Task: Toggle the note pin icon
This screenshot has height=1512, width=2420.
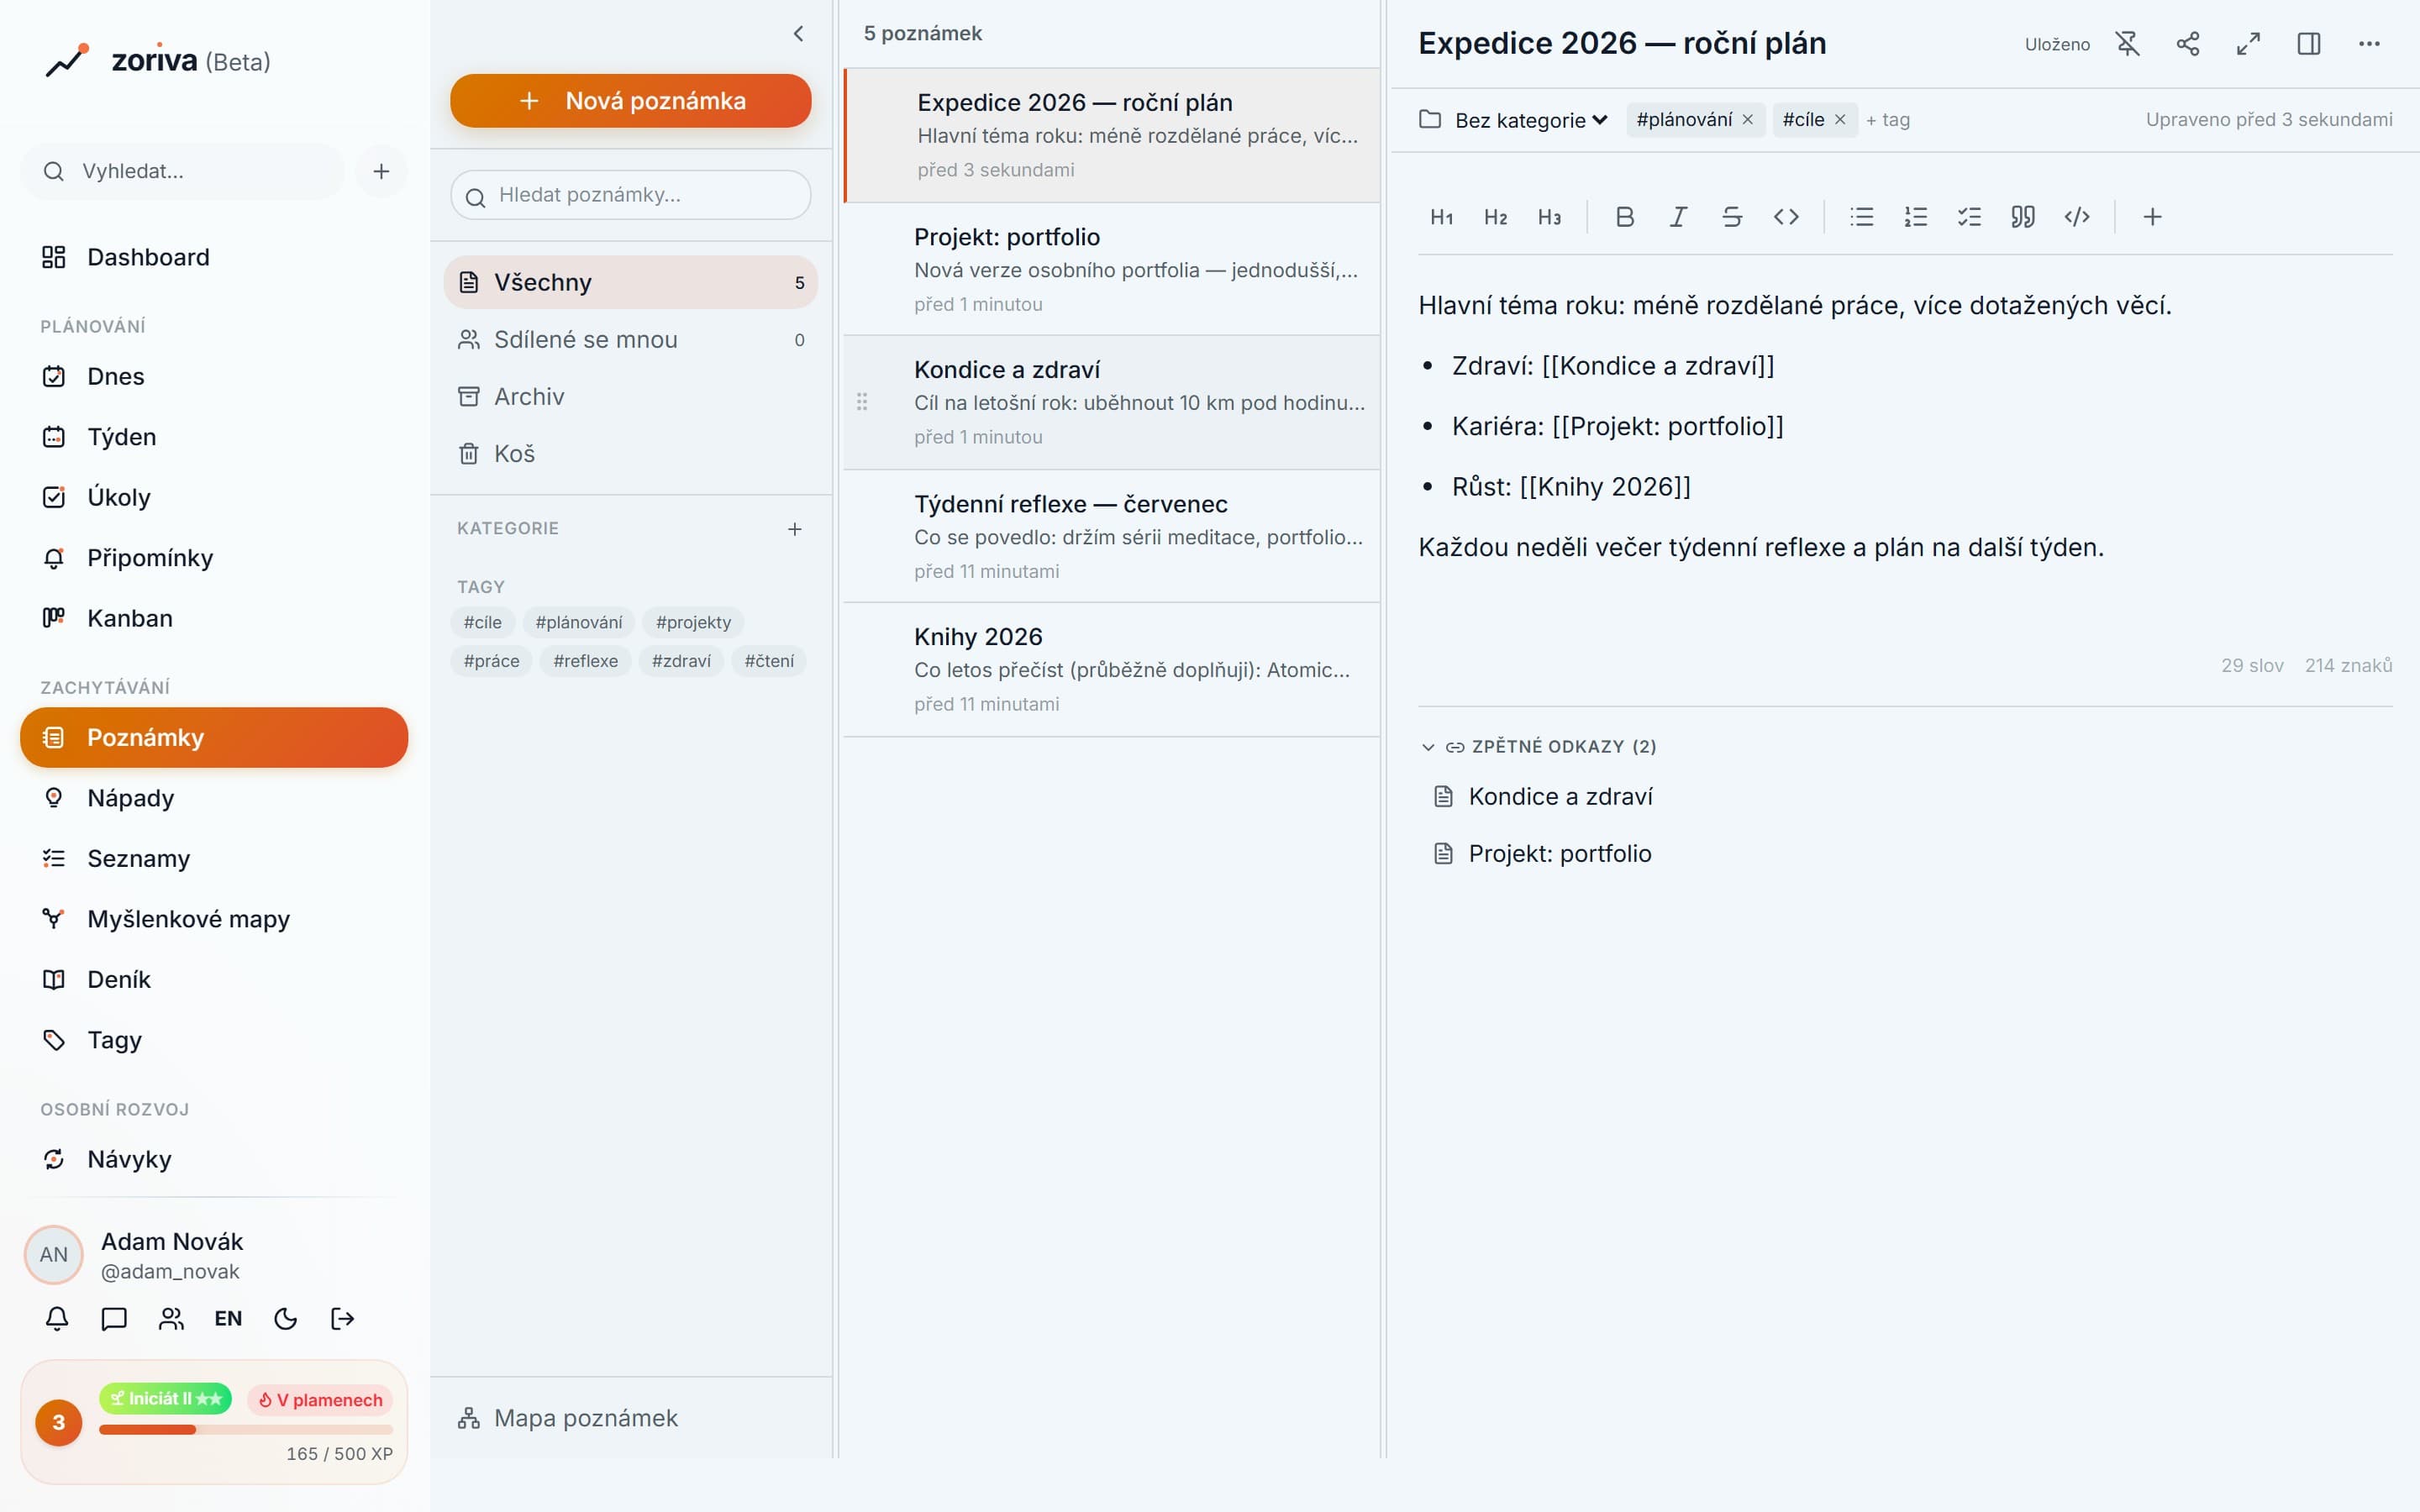Action: (2128, 44)
